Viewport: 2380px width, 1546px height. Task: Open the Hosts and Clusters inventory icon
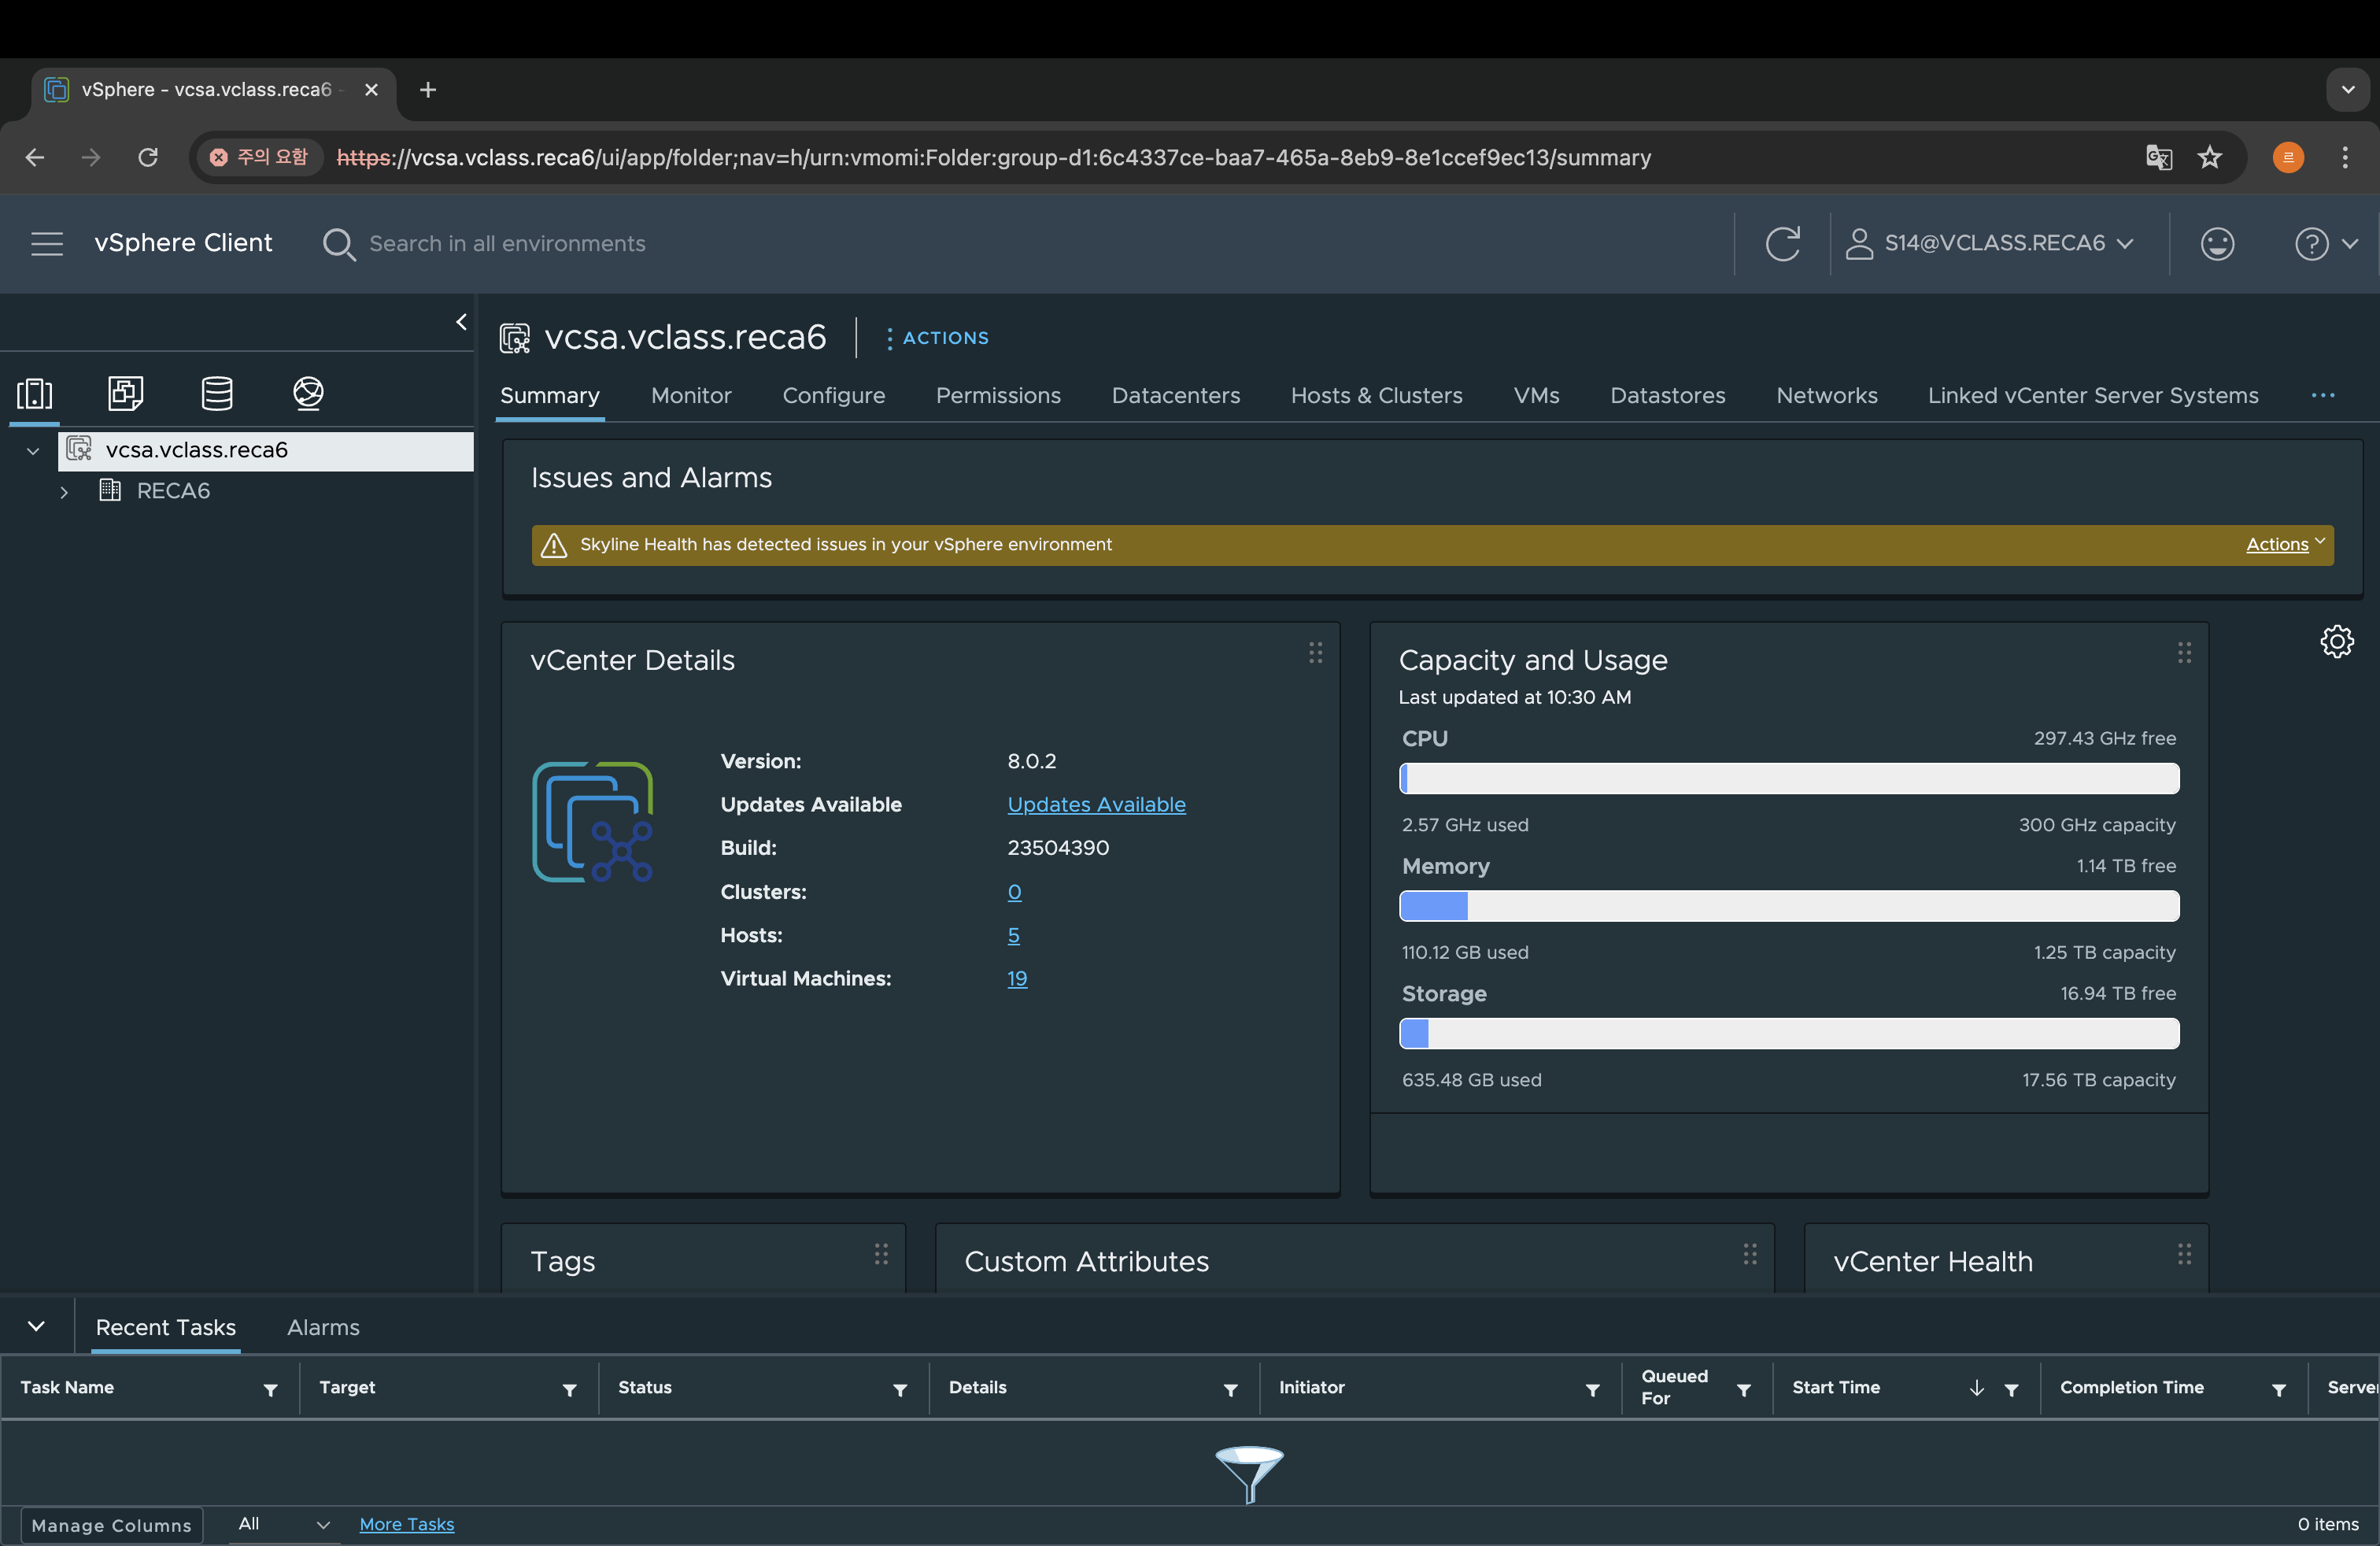[x=34, y=393]
